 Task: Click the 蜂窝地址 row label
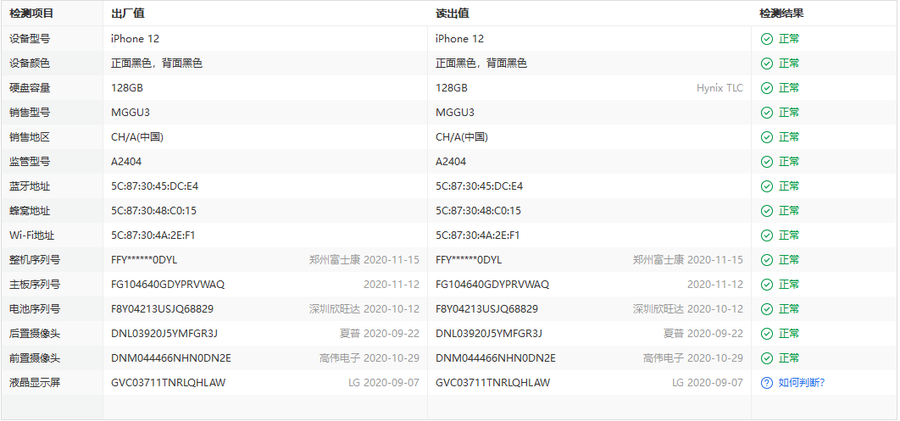click(30, 211)
